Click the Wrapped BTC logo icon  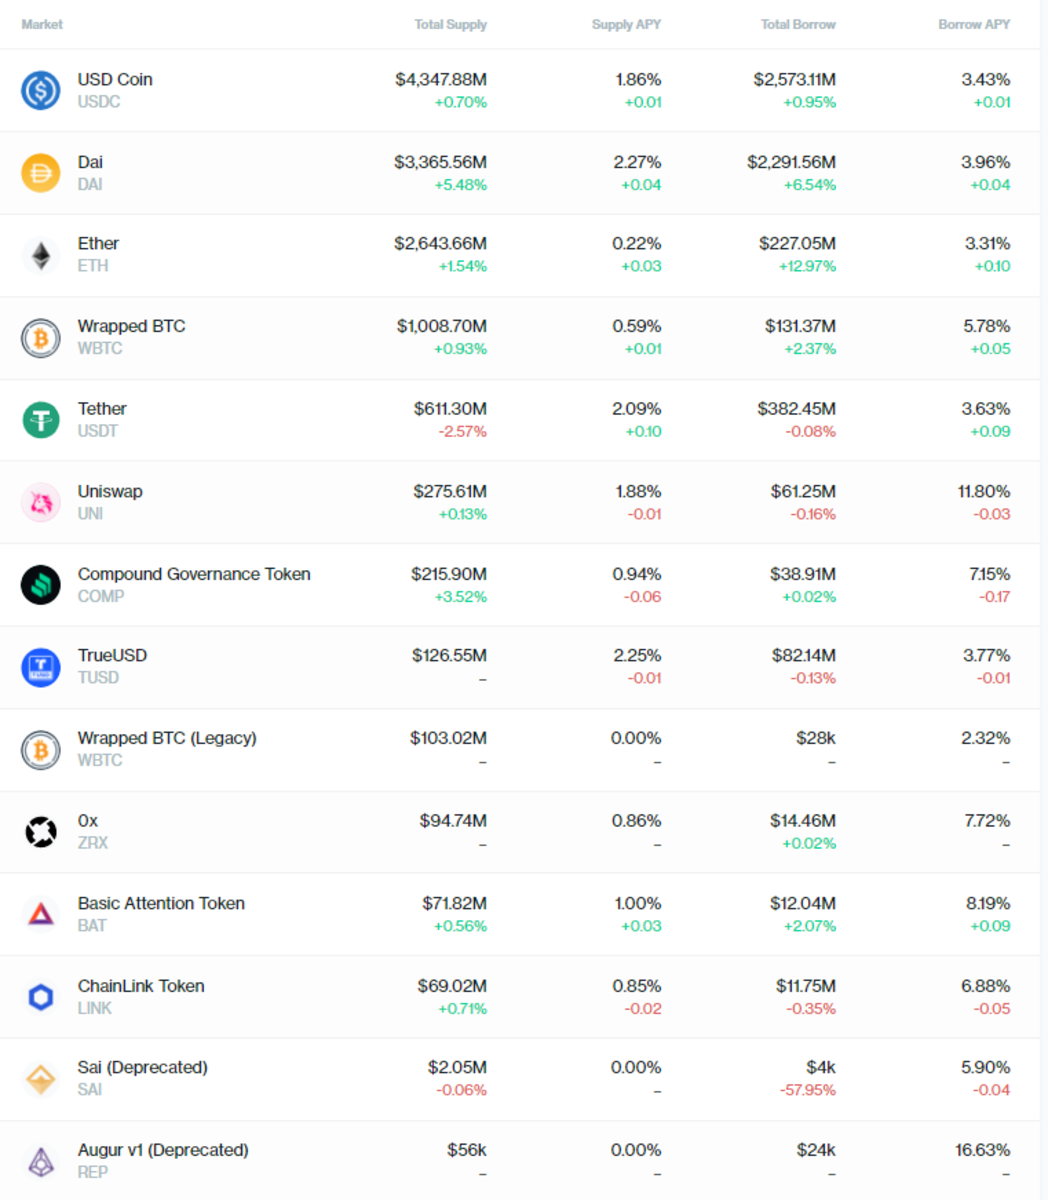tap(41, 337)
